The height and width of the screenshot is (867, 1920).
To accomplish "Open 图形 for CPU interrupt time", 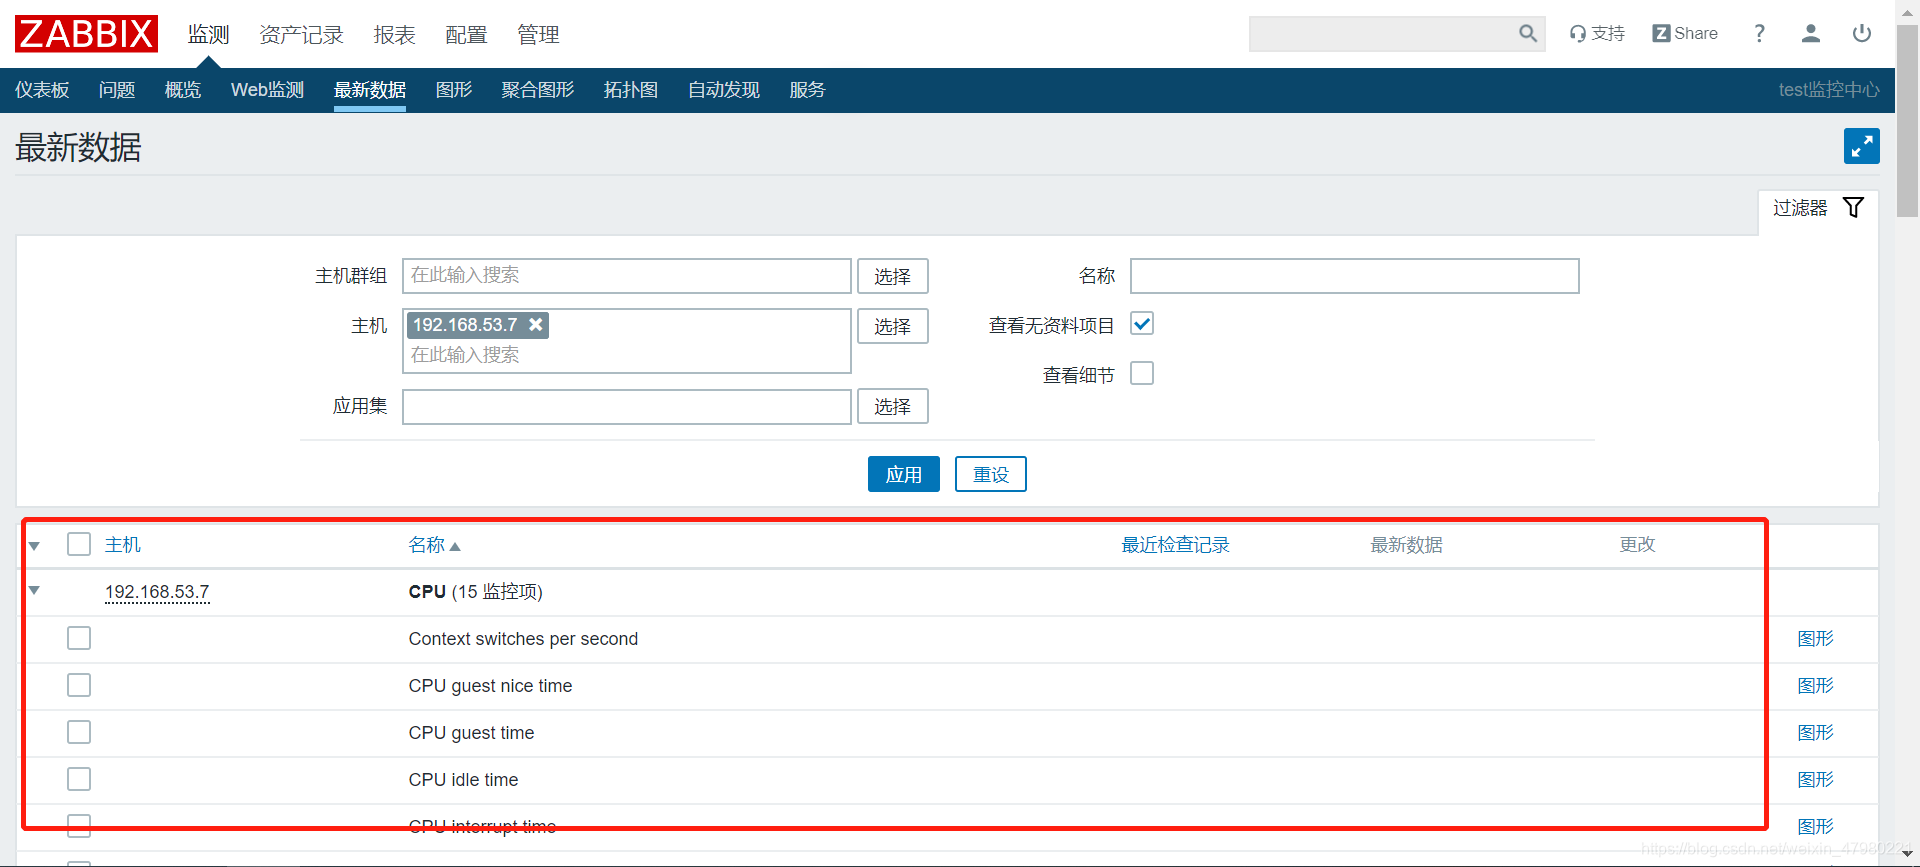I will (1815, 826).
